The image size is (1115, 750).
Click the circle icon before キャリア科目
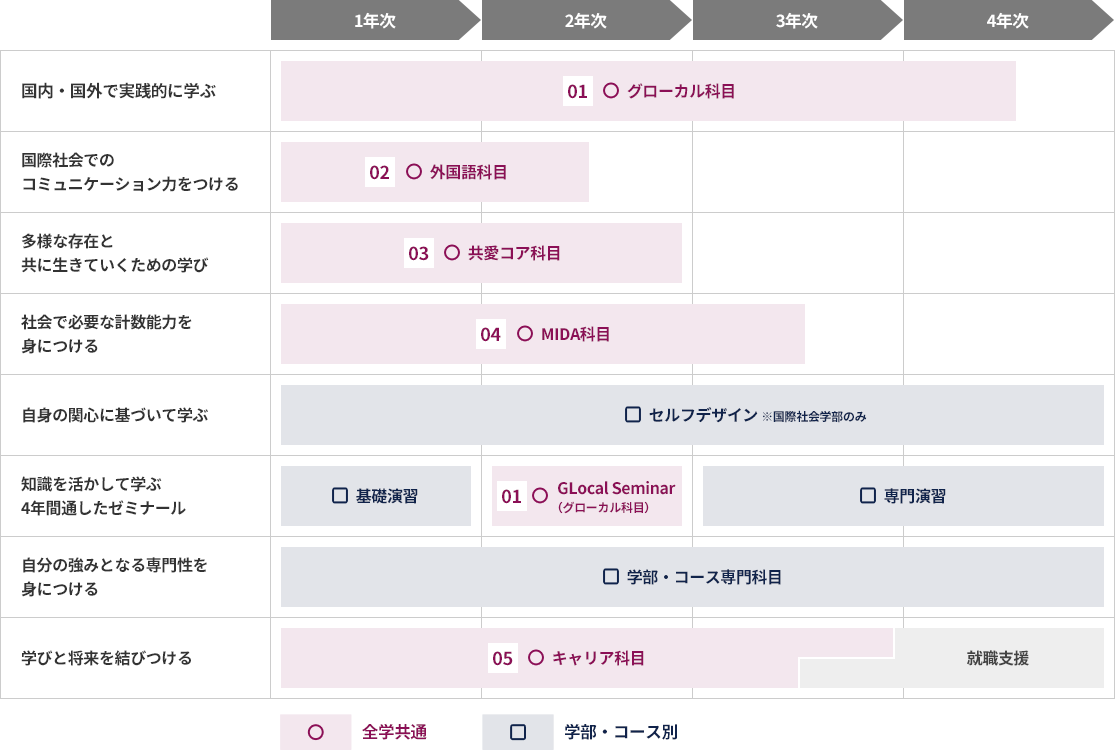pos(535,658)
